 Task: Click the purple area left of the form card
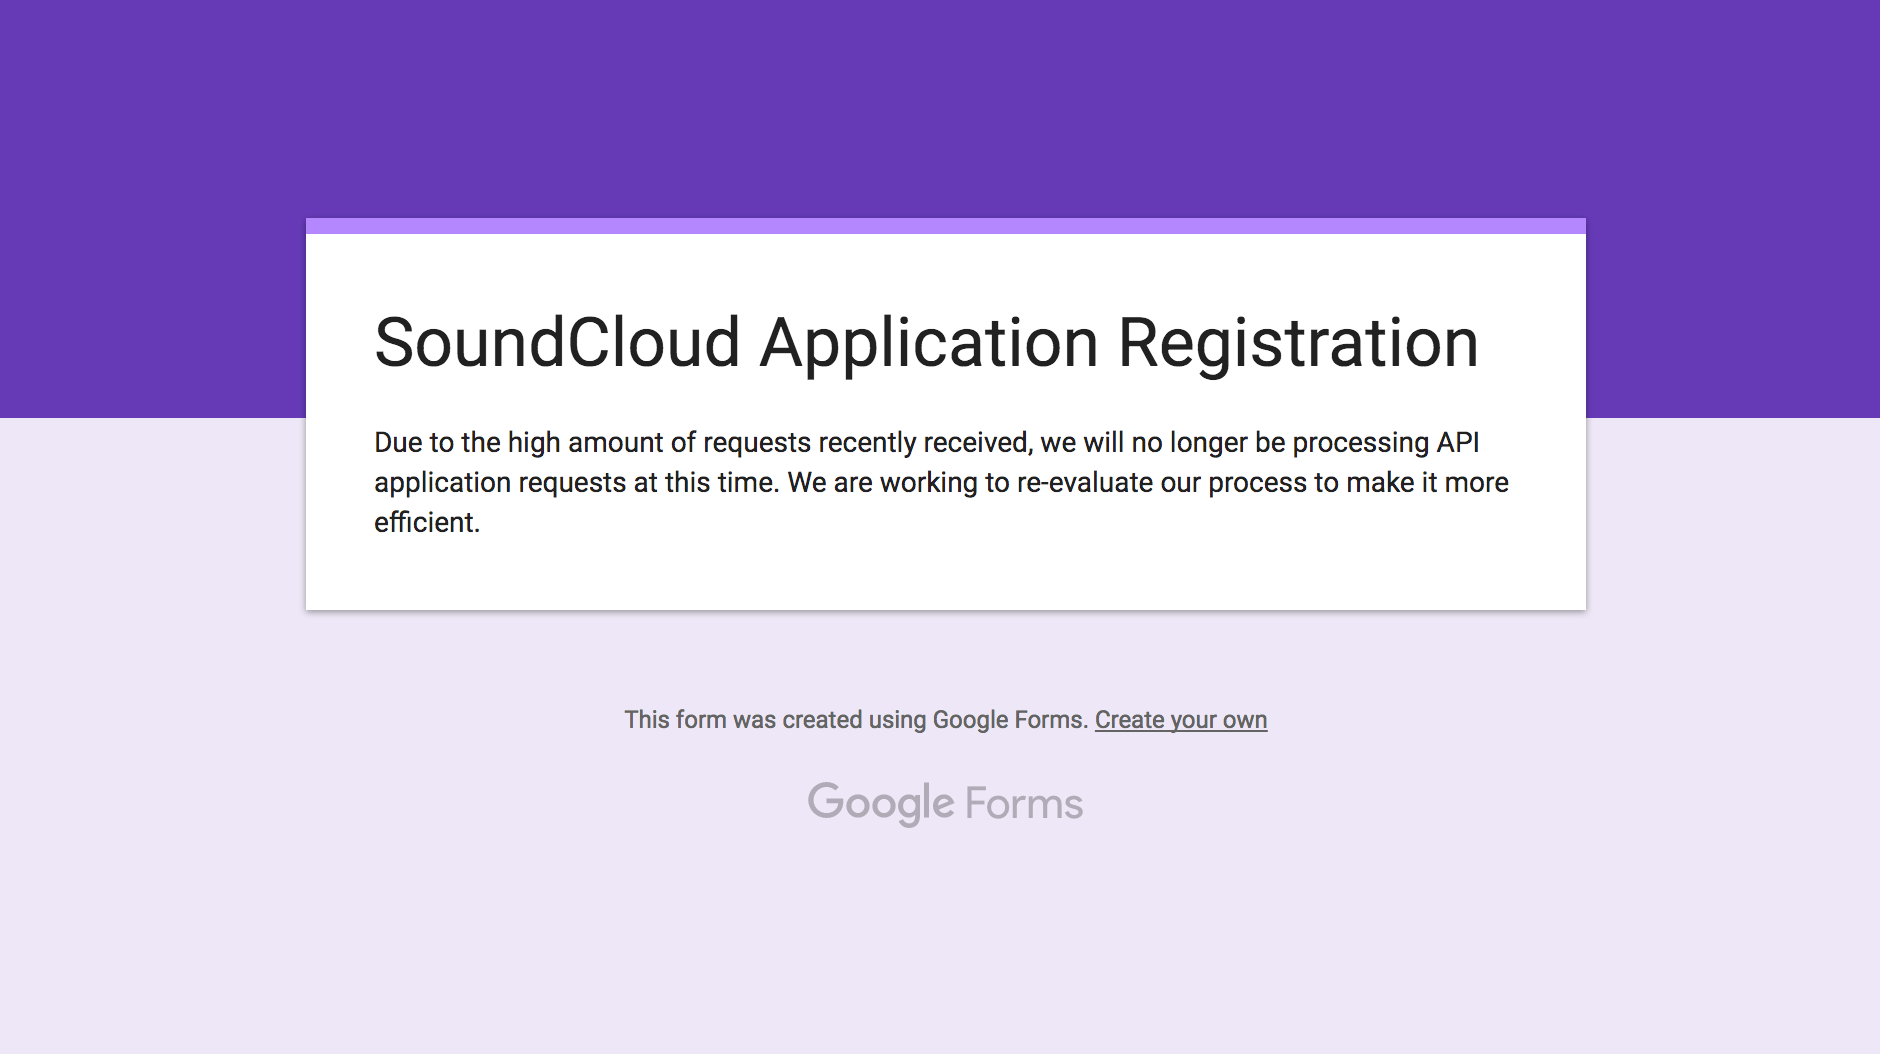(x=150, y=300)
